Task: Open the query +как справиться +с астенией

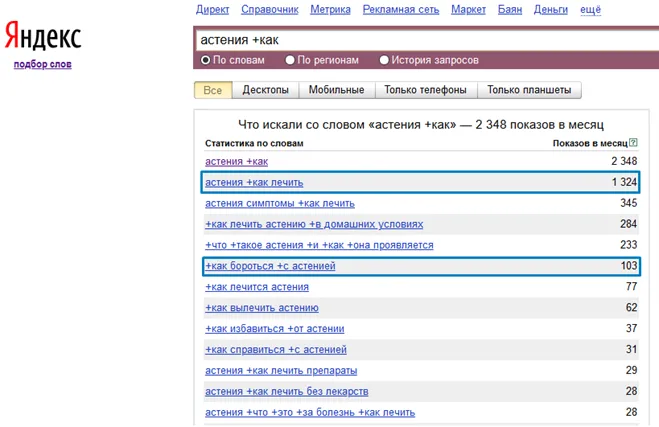Action: click(x=276, y=350)
